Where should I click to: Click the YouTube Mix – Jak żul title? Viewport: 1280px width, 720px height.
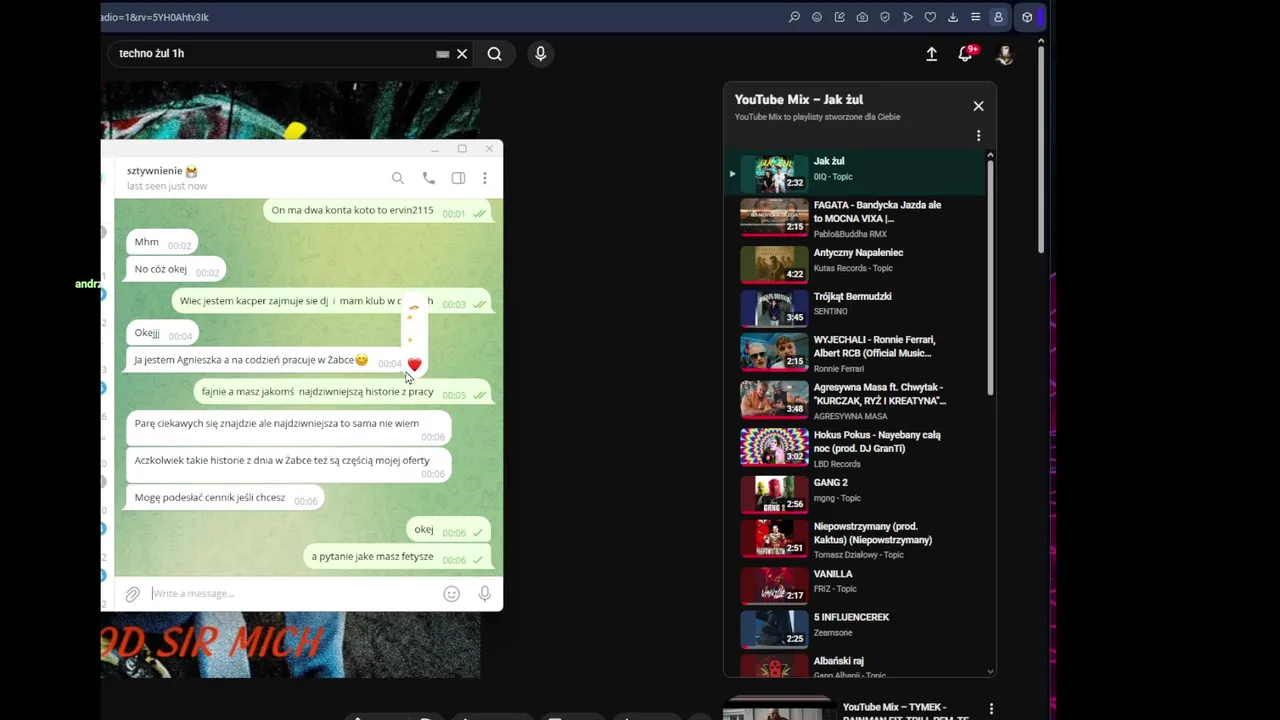click(x=799, y=100)
